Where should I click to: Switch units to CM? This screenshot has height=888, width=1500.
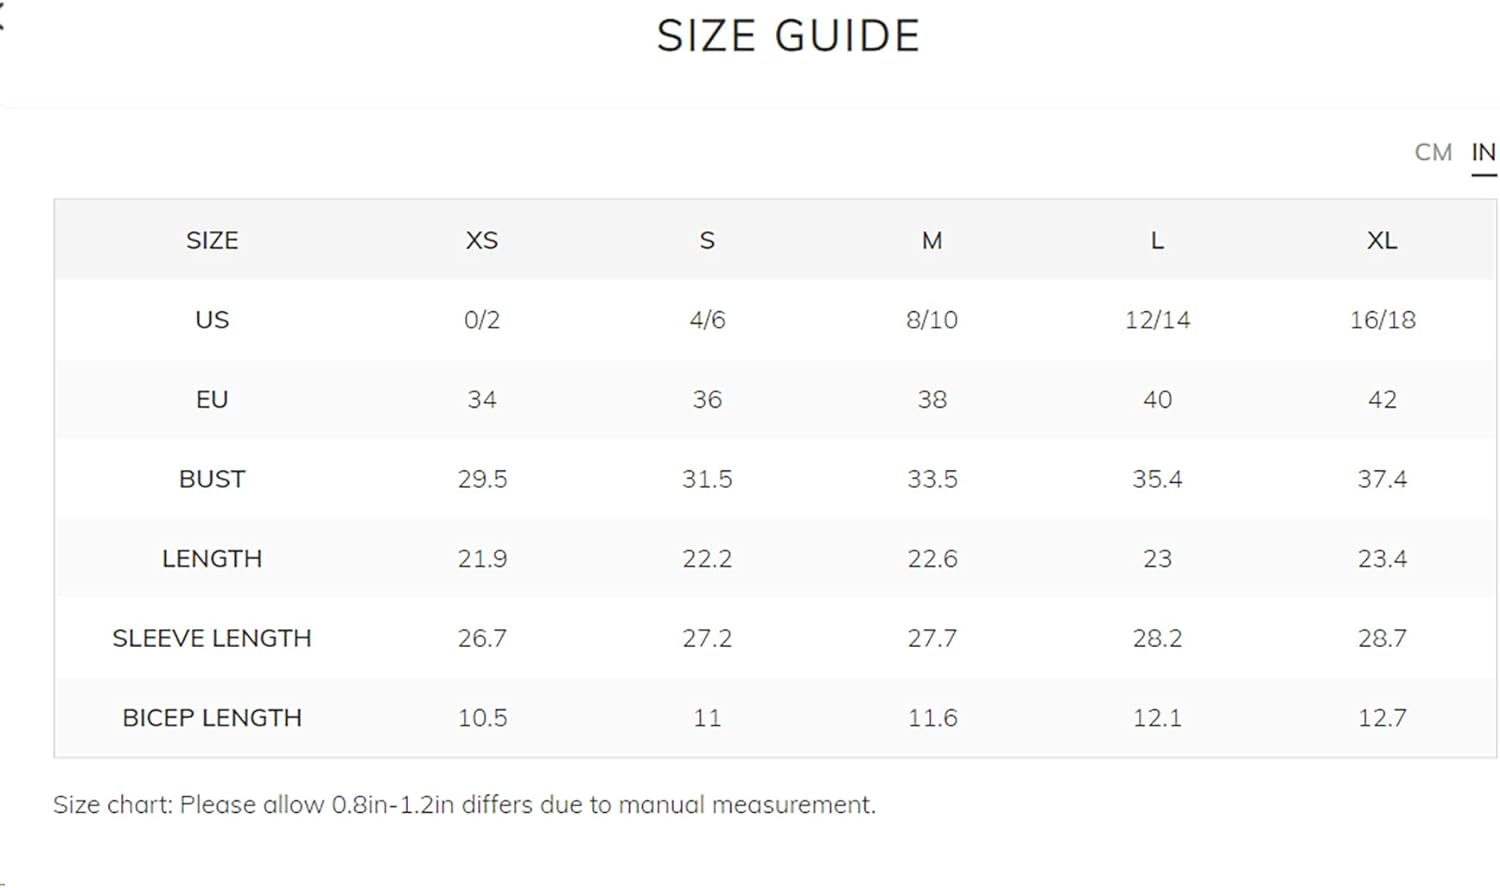click(1432, 153)
